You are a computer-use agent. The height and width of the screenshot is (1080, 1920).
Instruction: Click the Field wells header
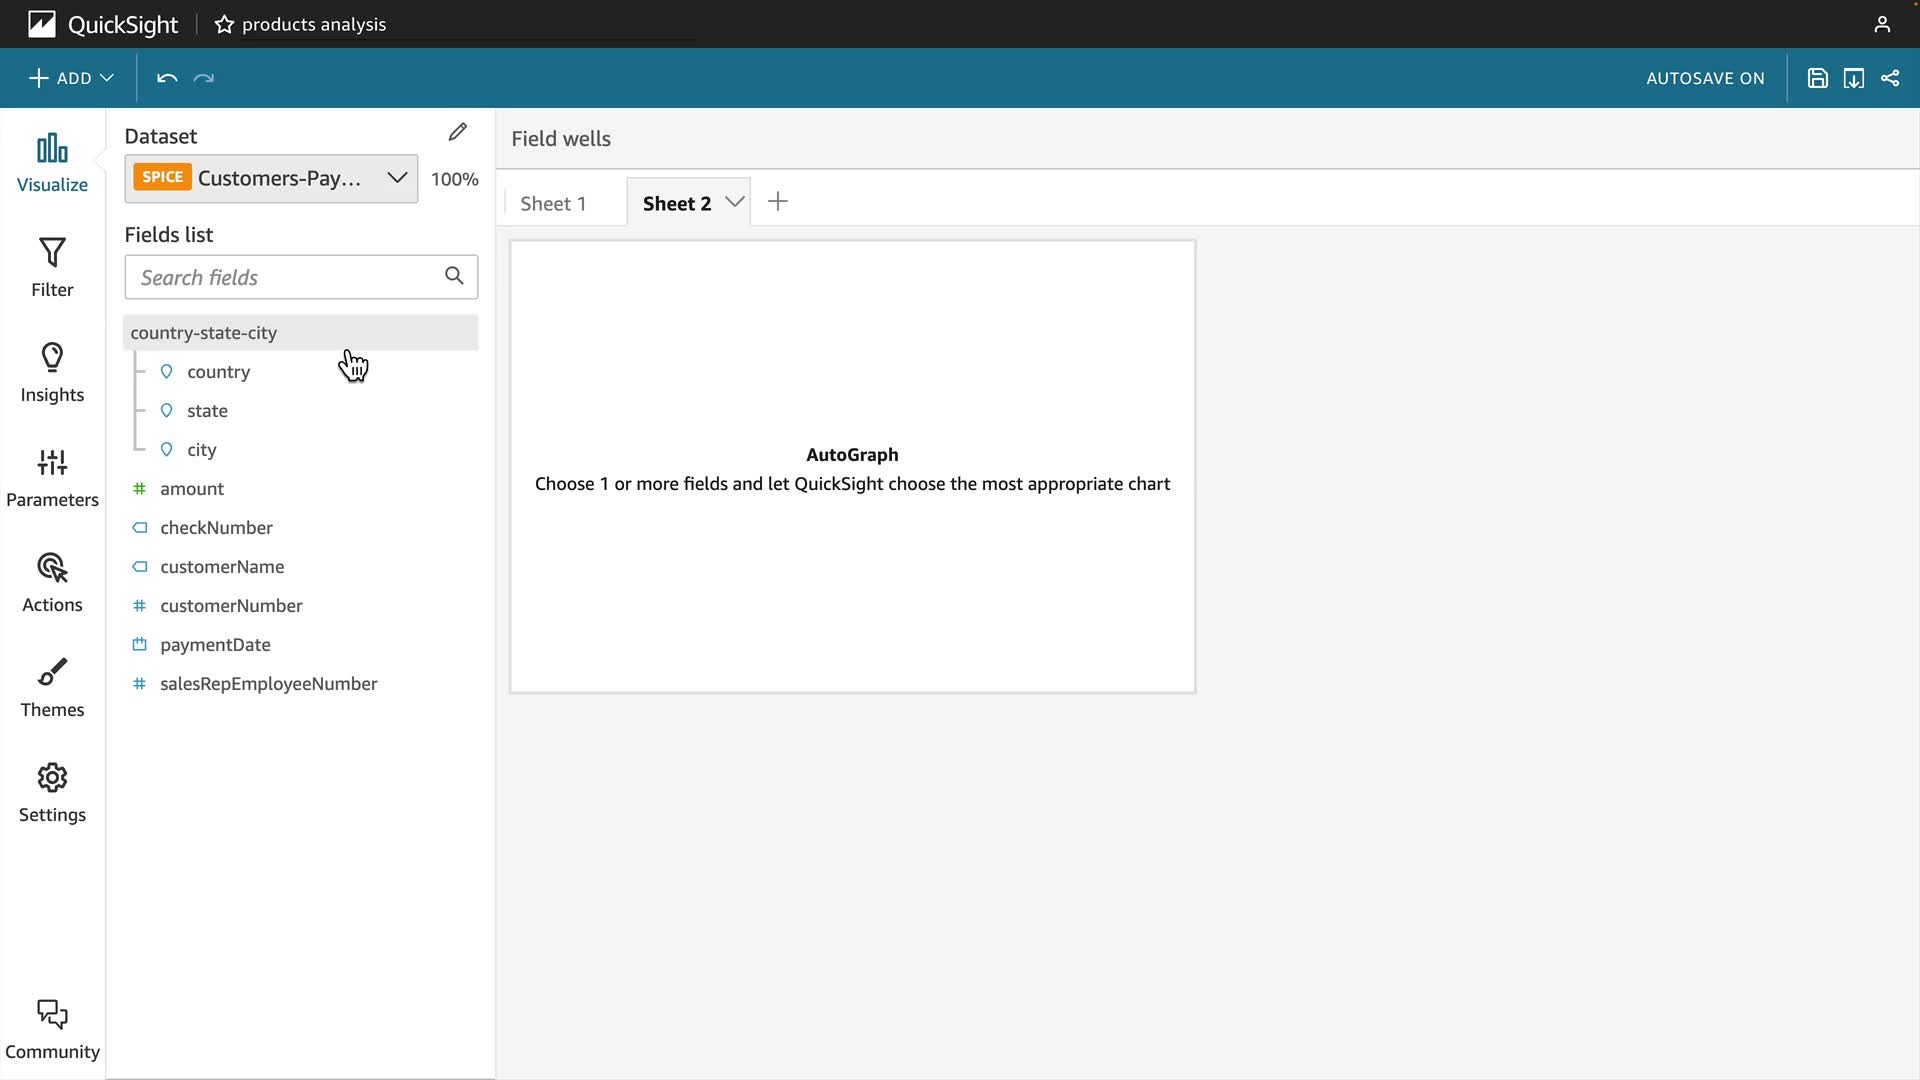click(x=561, y=139)
